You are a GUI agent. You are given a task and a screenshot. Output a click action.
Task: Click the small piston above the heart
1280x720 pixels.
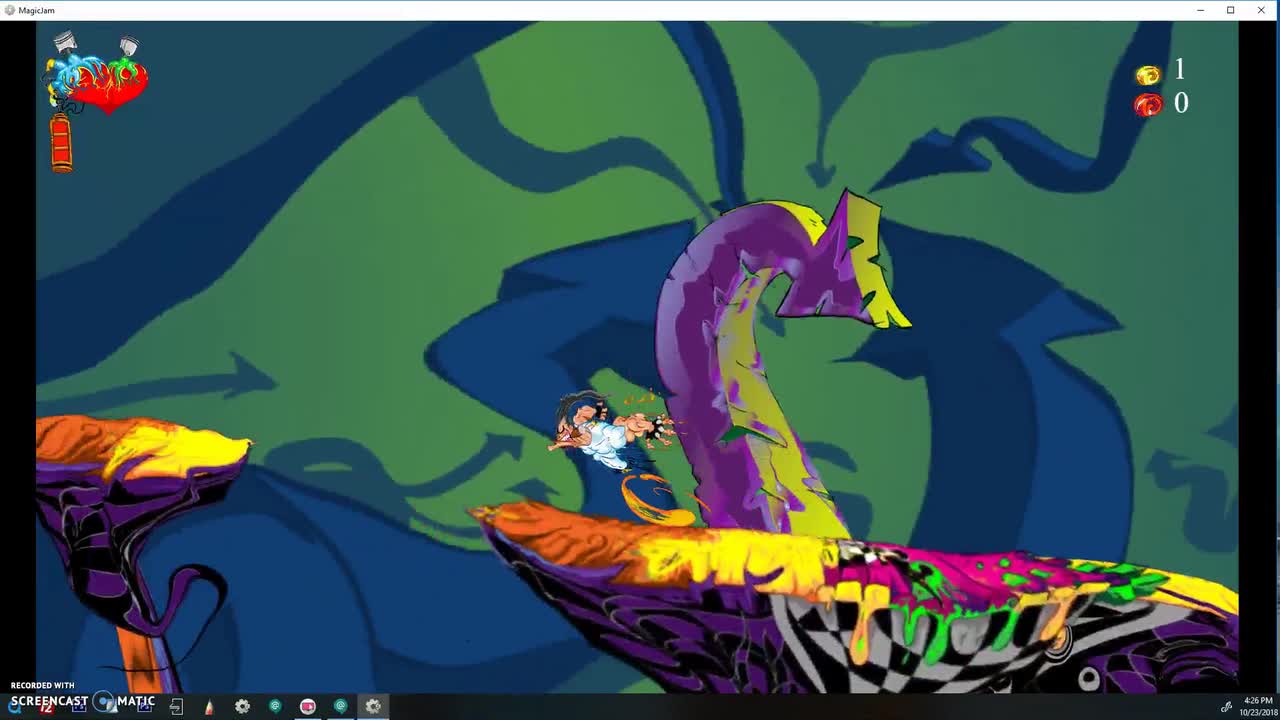(129, 46)
